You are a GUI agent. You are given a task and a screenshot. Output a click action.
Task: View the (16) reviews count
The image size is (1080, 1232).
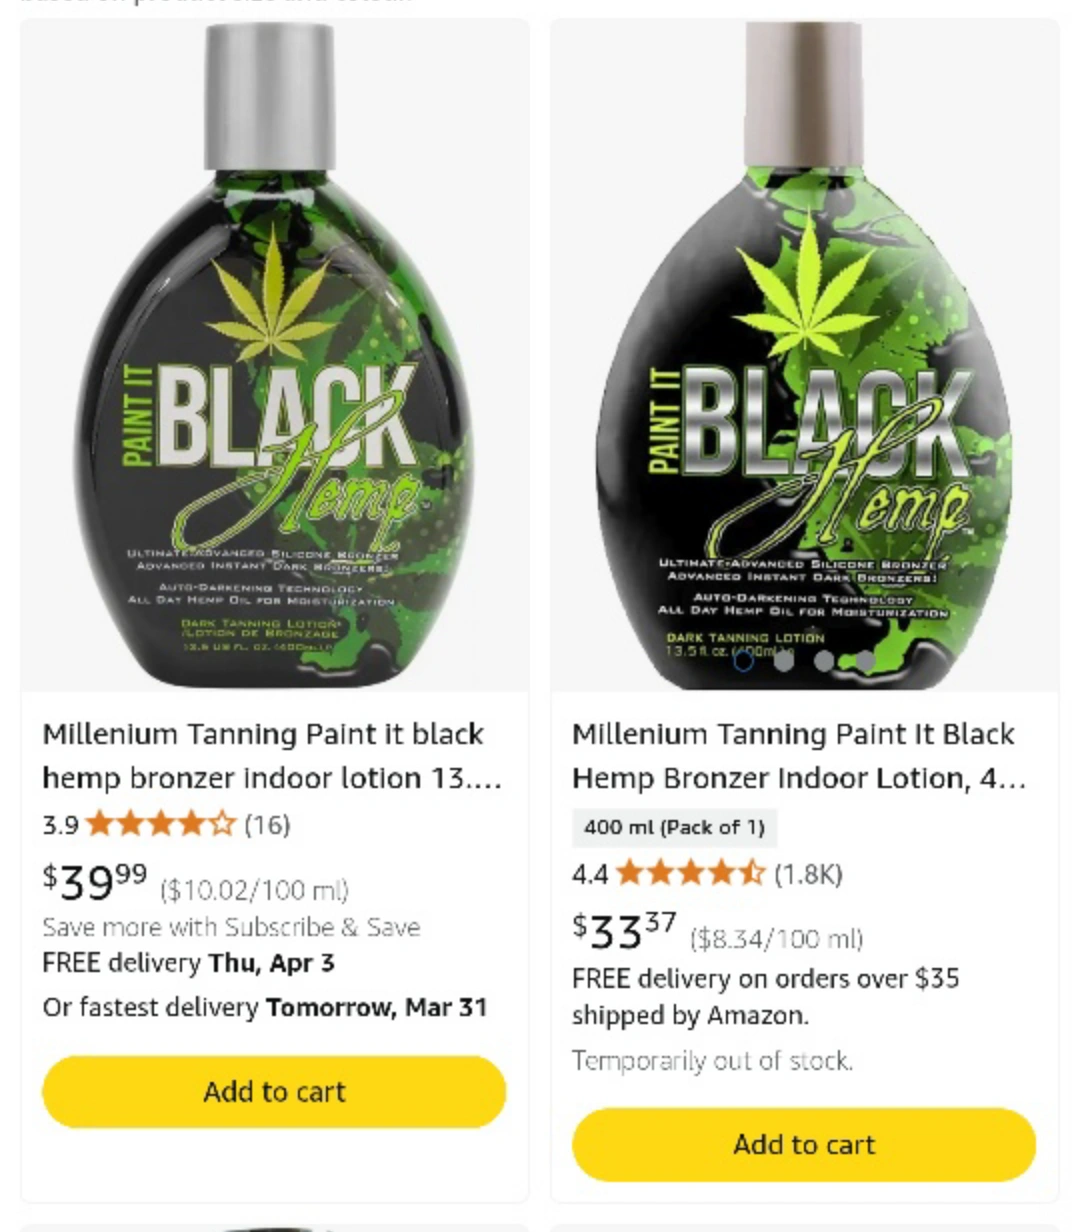pos(267,824)
